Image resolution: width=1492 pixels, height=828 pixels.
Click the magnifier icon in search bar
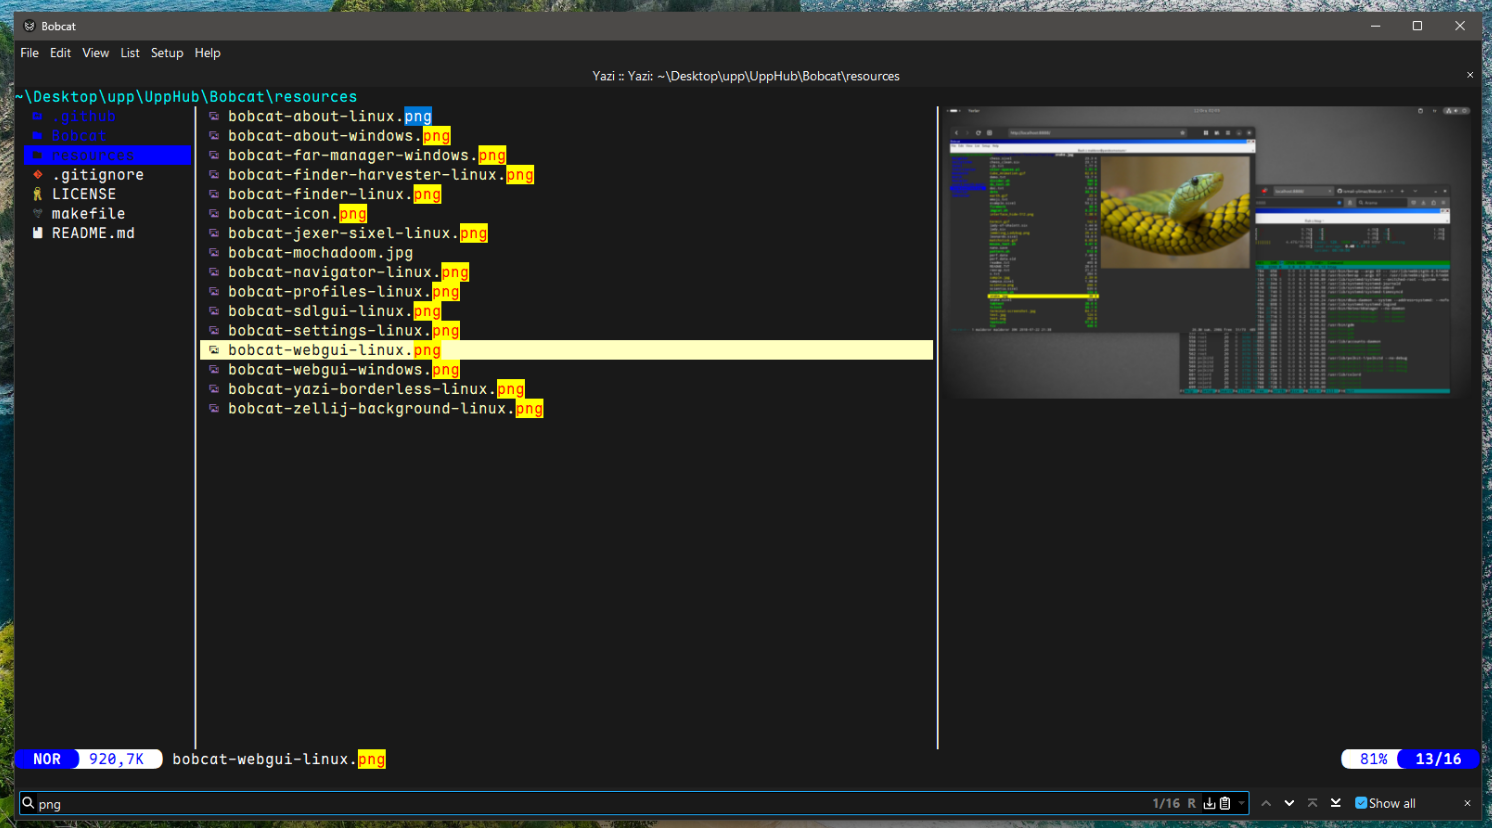coord(29,803)
